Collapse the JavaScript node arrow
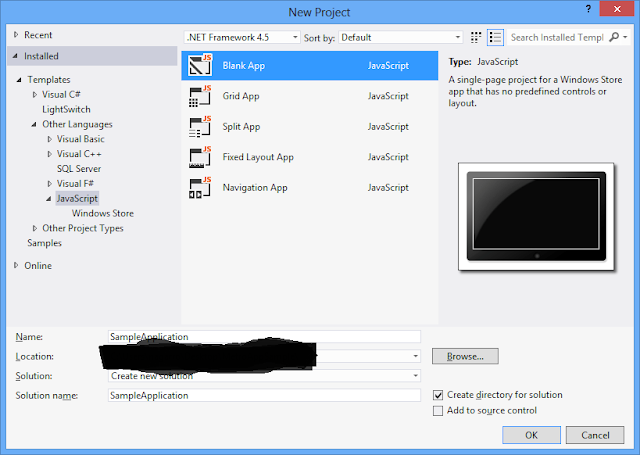Image resolution: width=640 pixels, height=455 pixels. [49, 199]
